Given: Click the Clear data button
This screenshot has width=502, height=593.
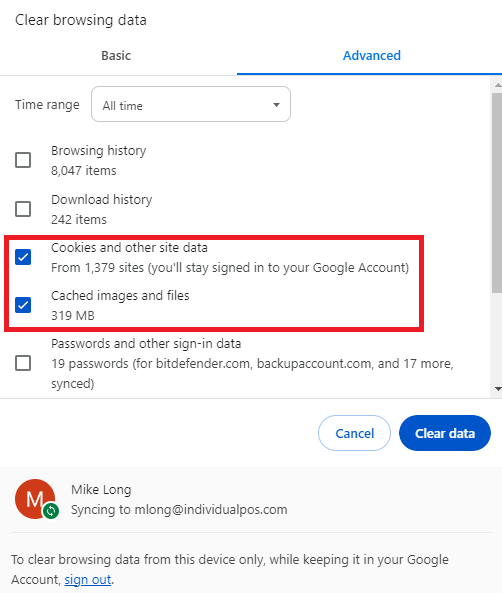Looking at the screenshot, I should [x=445, y=433].
